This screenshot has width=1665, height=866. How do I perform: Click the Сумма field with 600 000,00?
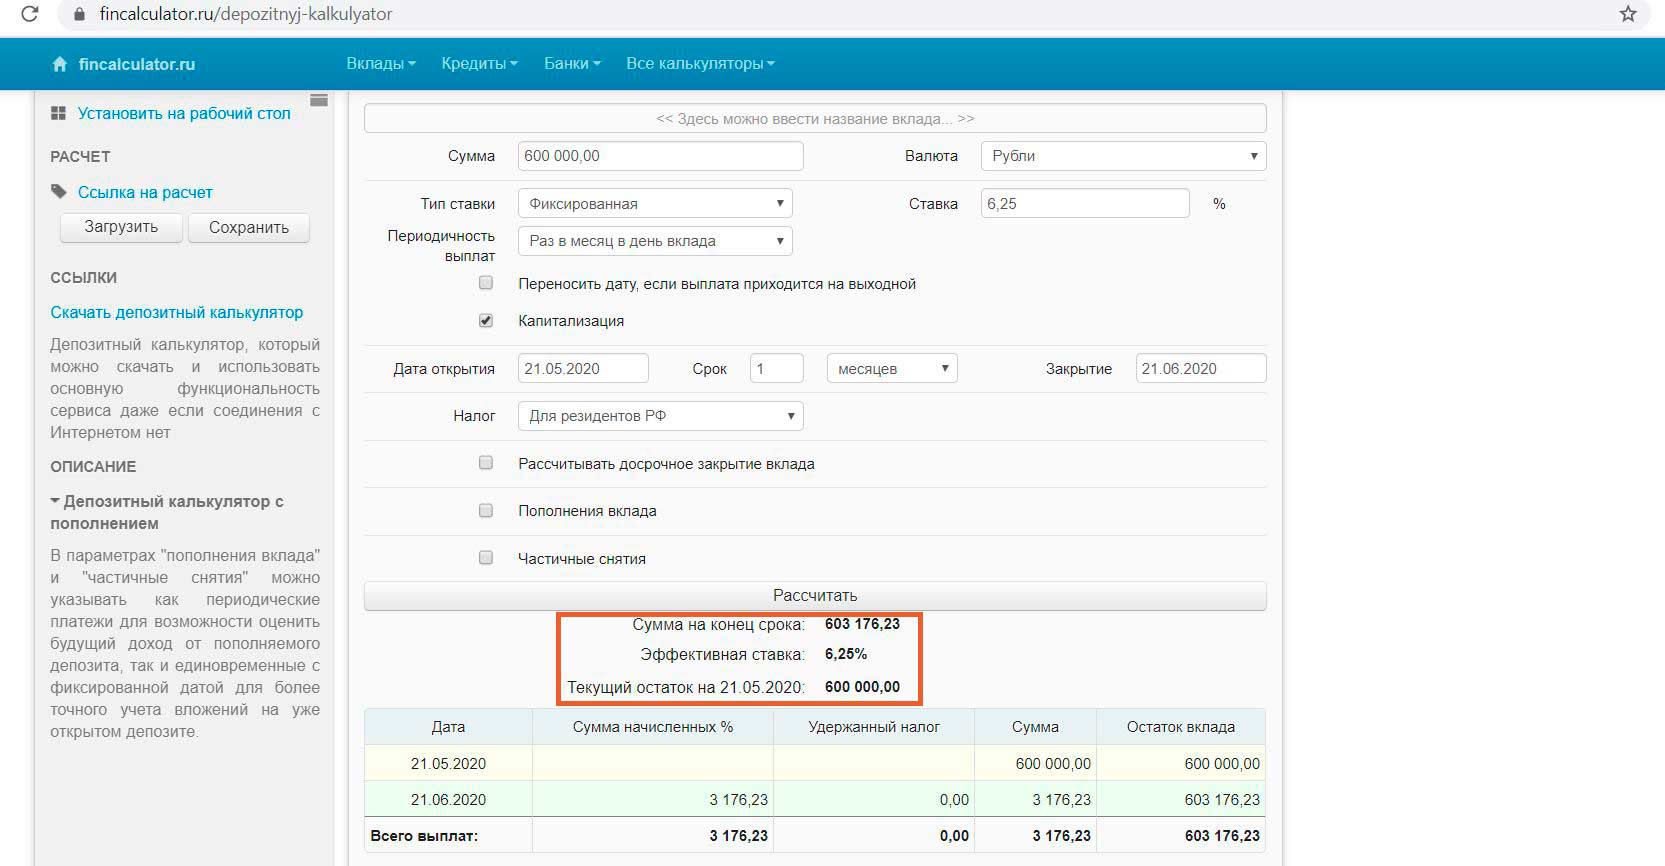[x=661, y=156]
